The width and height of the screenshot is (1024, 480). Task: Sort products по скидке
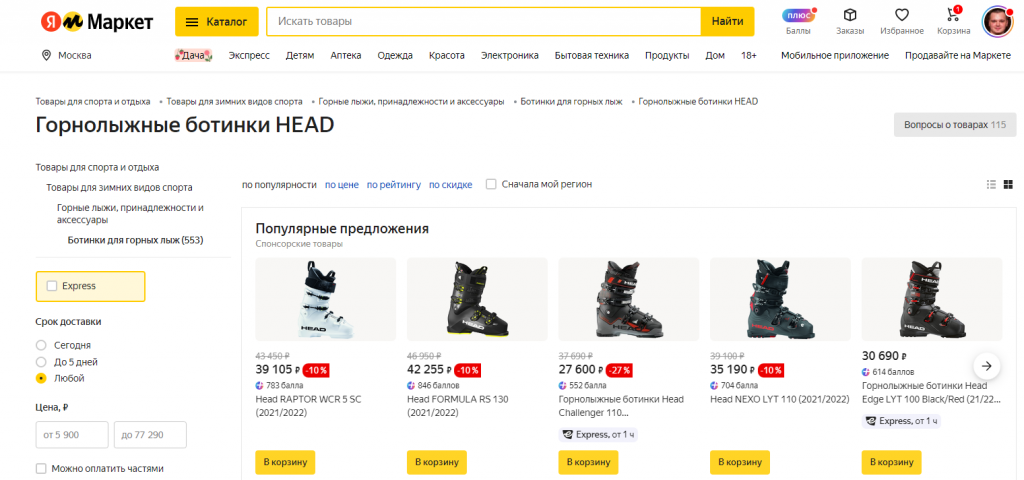click(x=451, y=185)
